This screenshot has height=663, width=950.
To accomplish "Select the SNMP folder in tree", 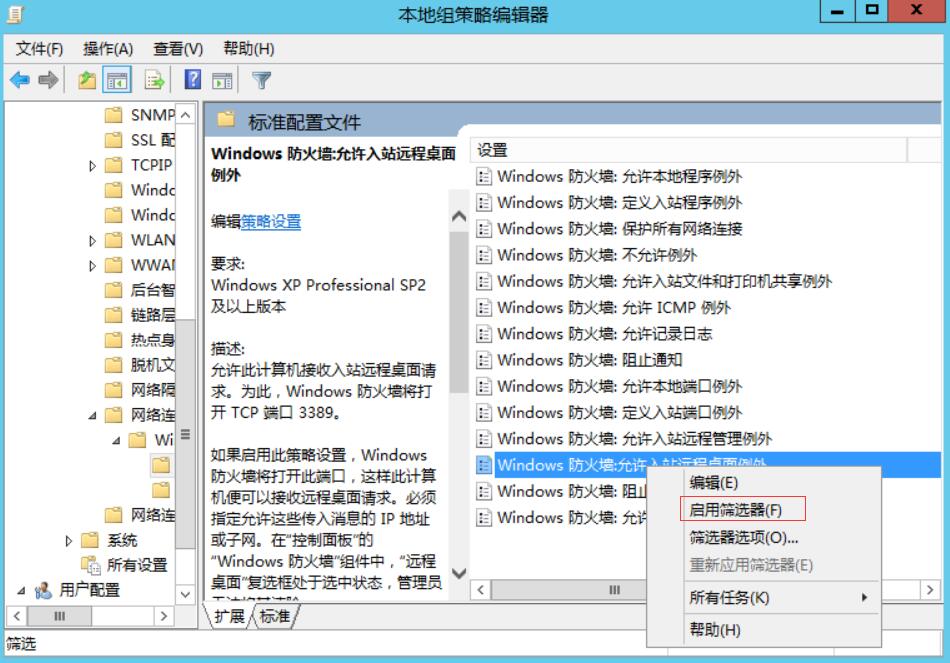I will (140, 115).
